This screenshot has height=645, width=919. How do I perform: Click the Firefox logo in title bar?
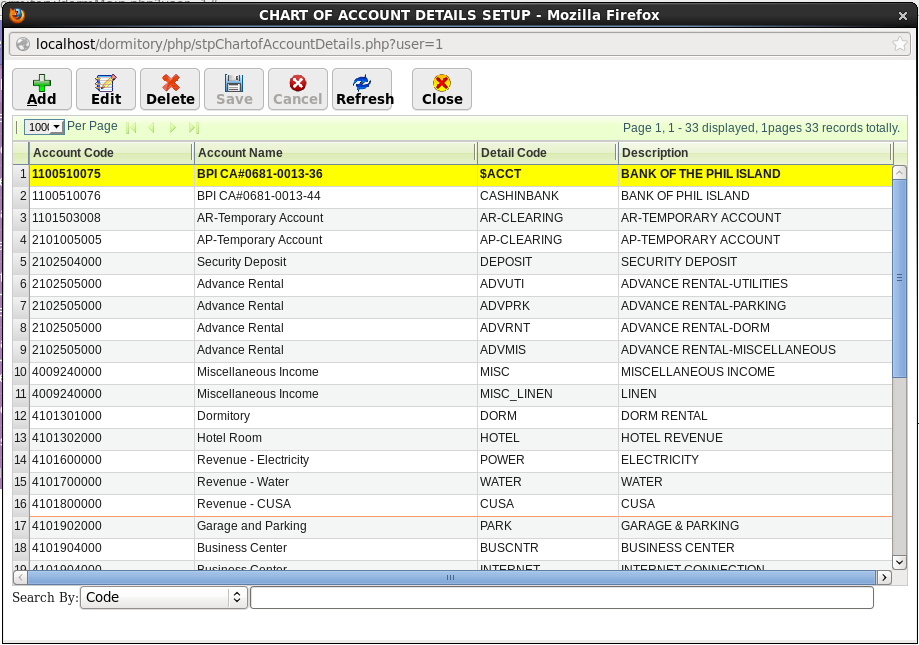click(x=15, y=14)
